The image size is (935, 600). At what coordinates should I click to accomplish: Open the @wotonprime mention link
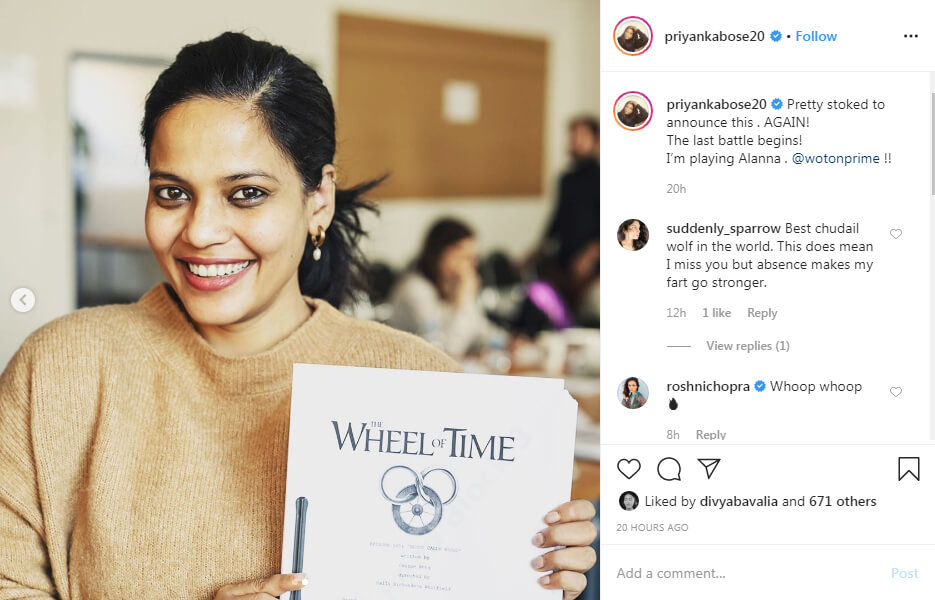[835, 159]
